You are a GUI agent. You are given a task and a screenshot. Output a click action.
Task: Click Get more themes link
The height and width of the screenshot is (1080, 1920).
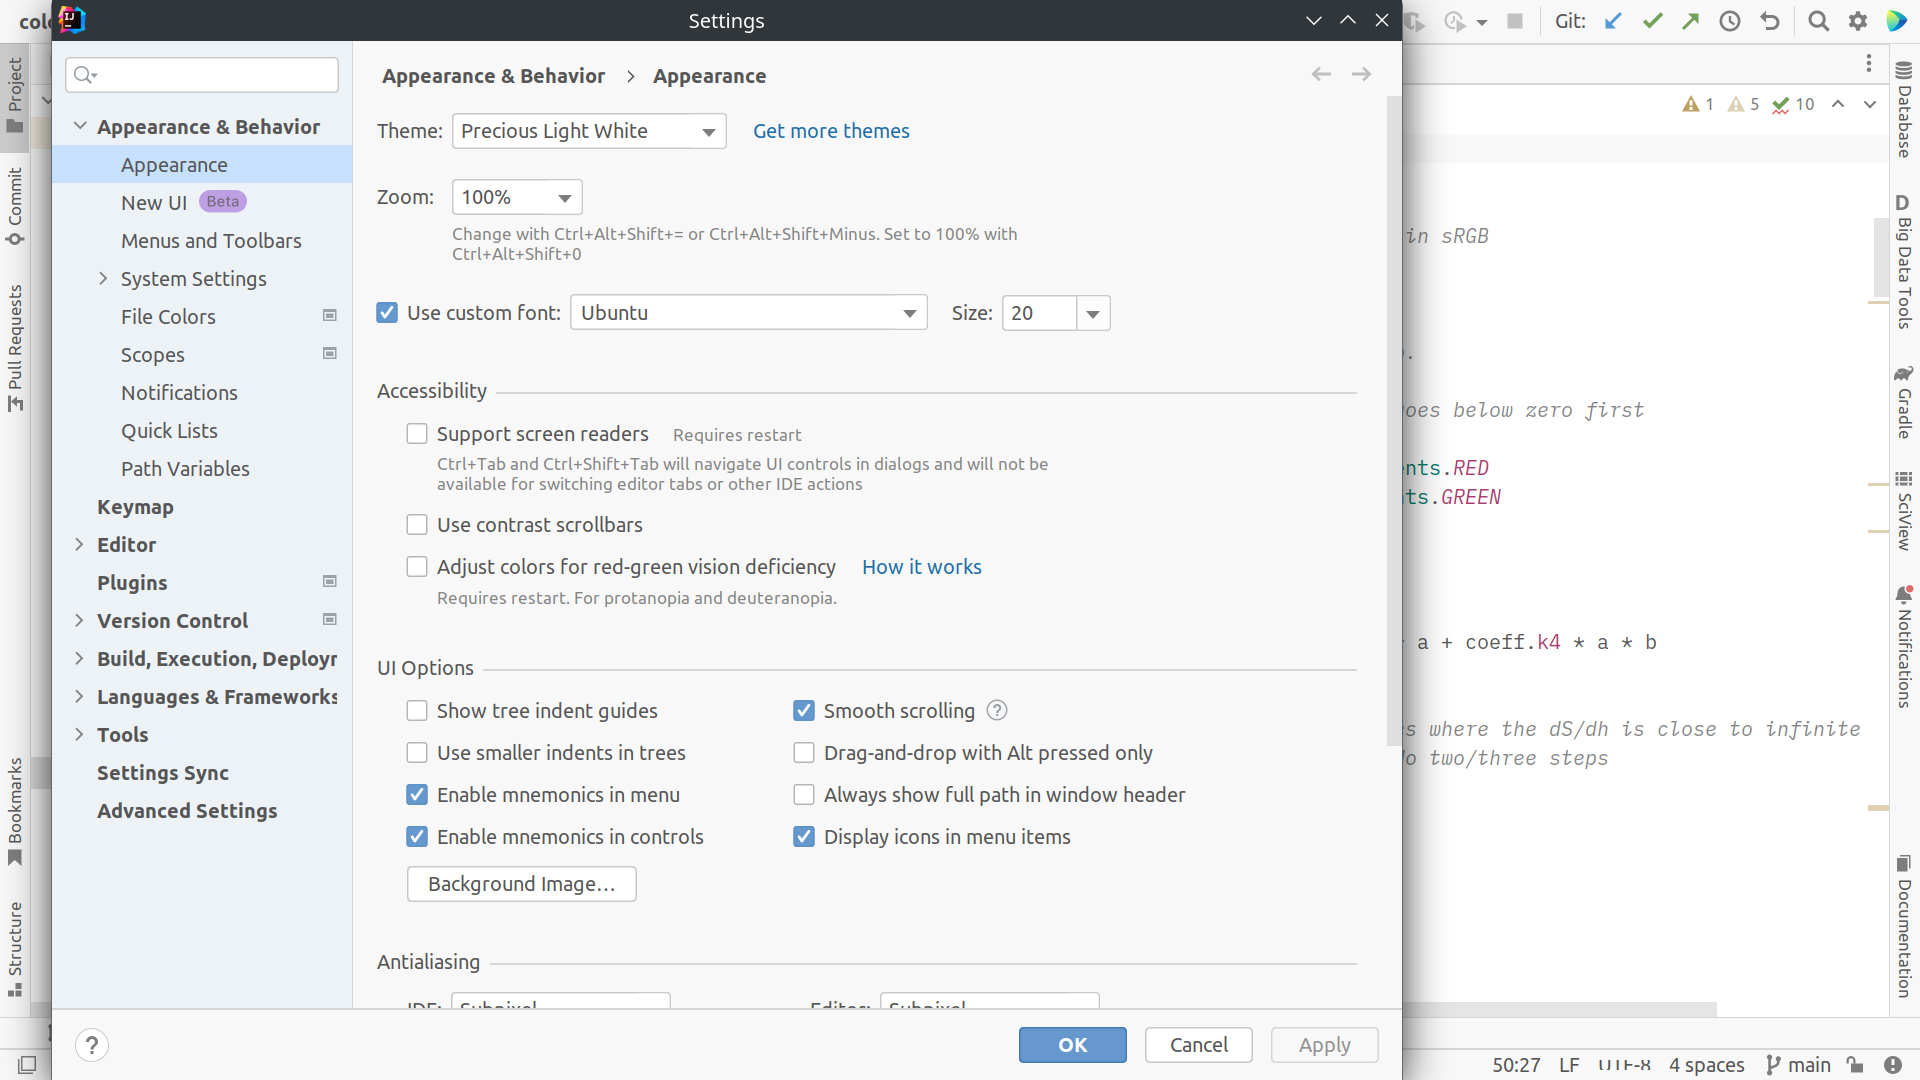tap(831, 131)
